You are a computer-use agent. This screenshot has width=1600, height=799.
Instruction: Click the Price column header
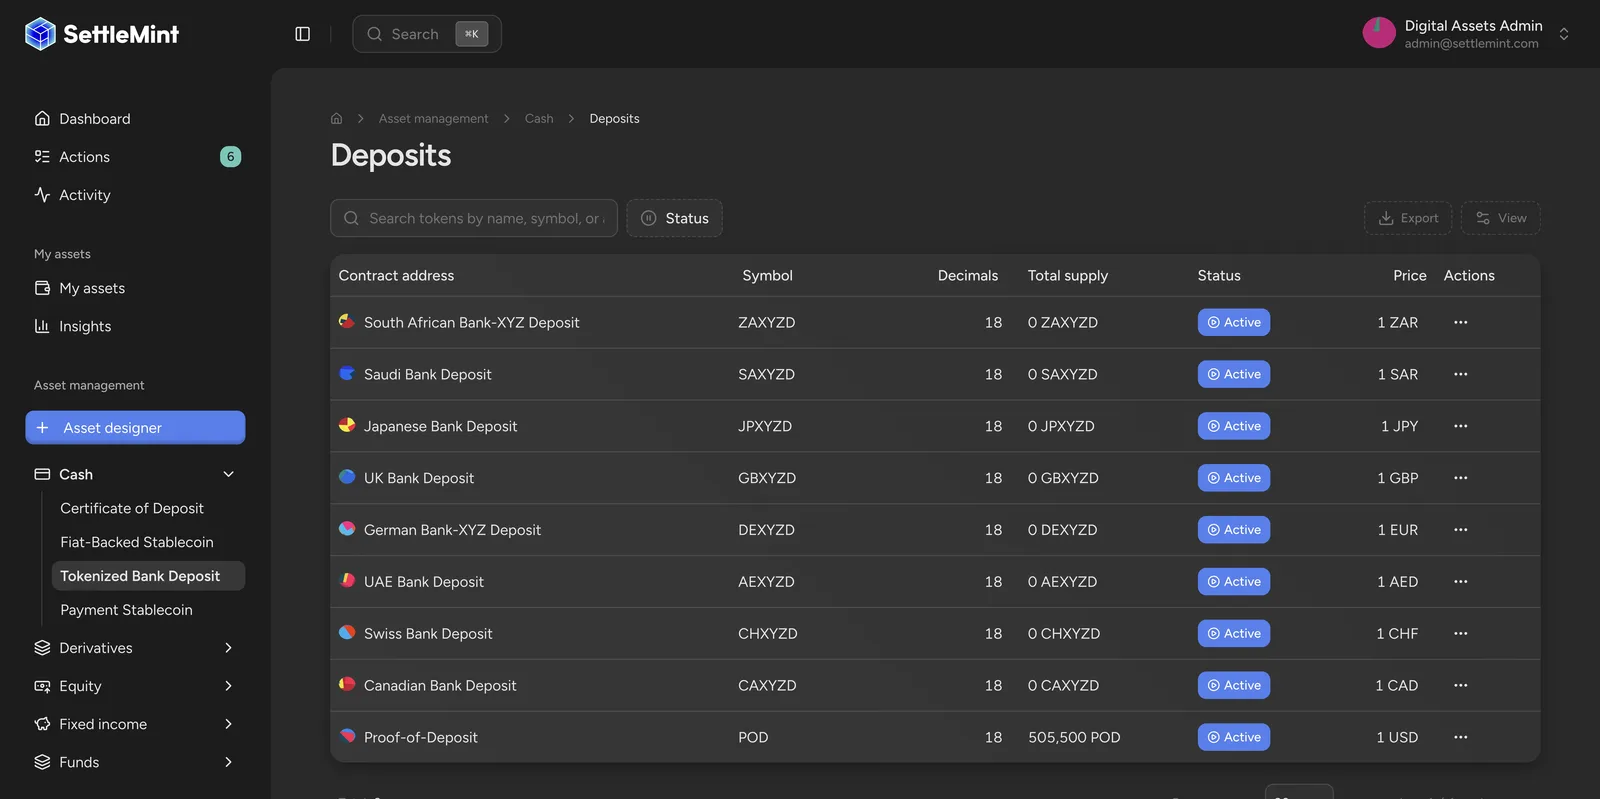click(1409, 275)
